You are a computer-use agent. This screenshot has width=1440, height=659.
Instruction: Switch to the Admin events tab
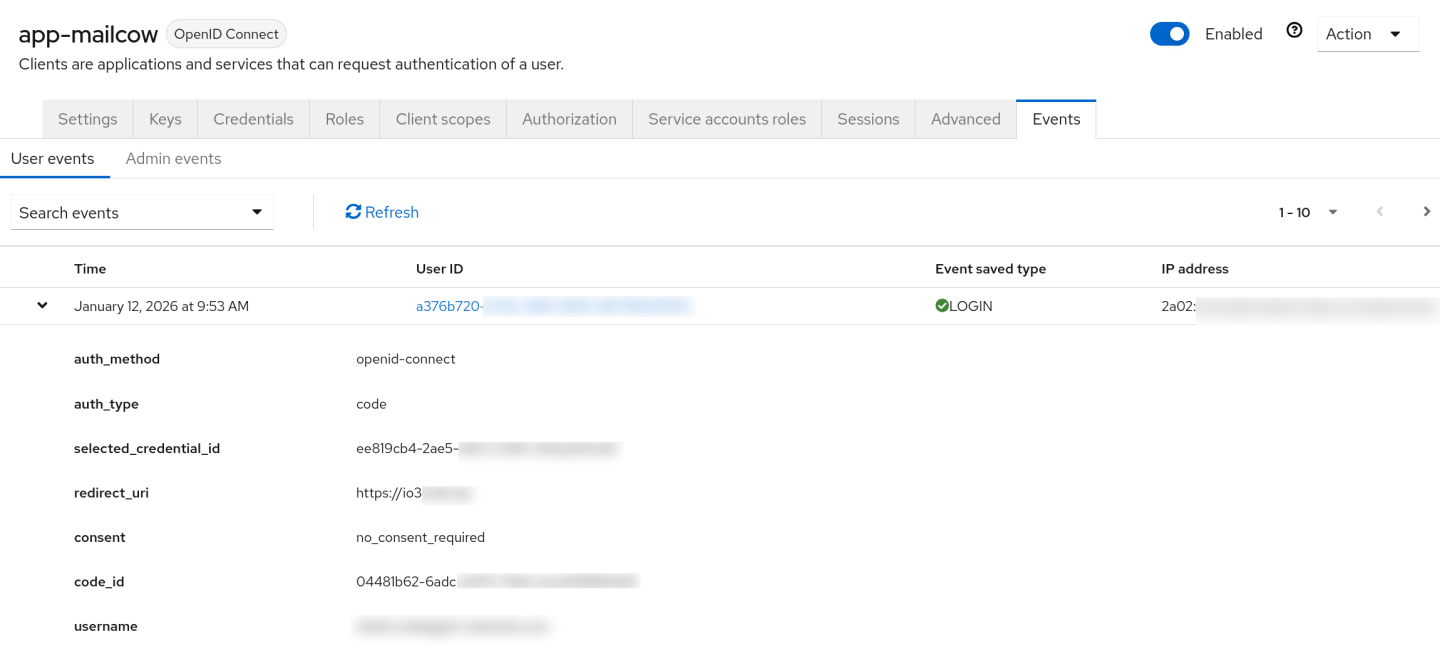click(x=173, y=158)
